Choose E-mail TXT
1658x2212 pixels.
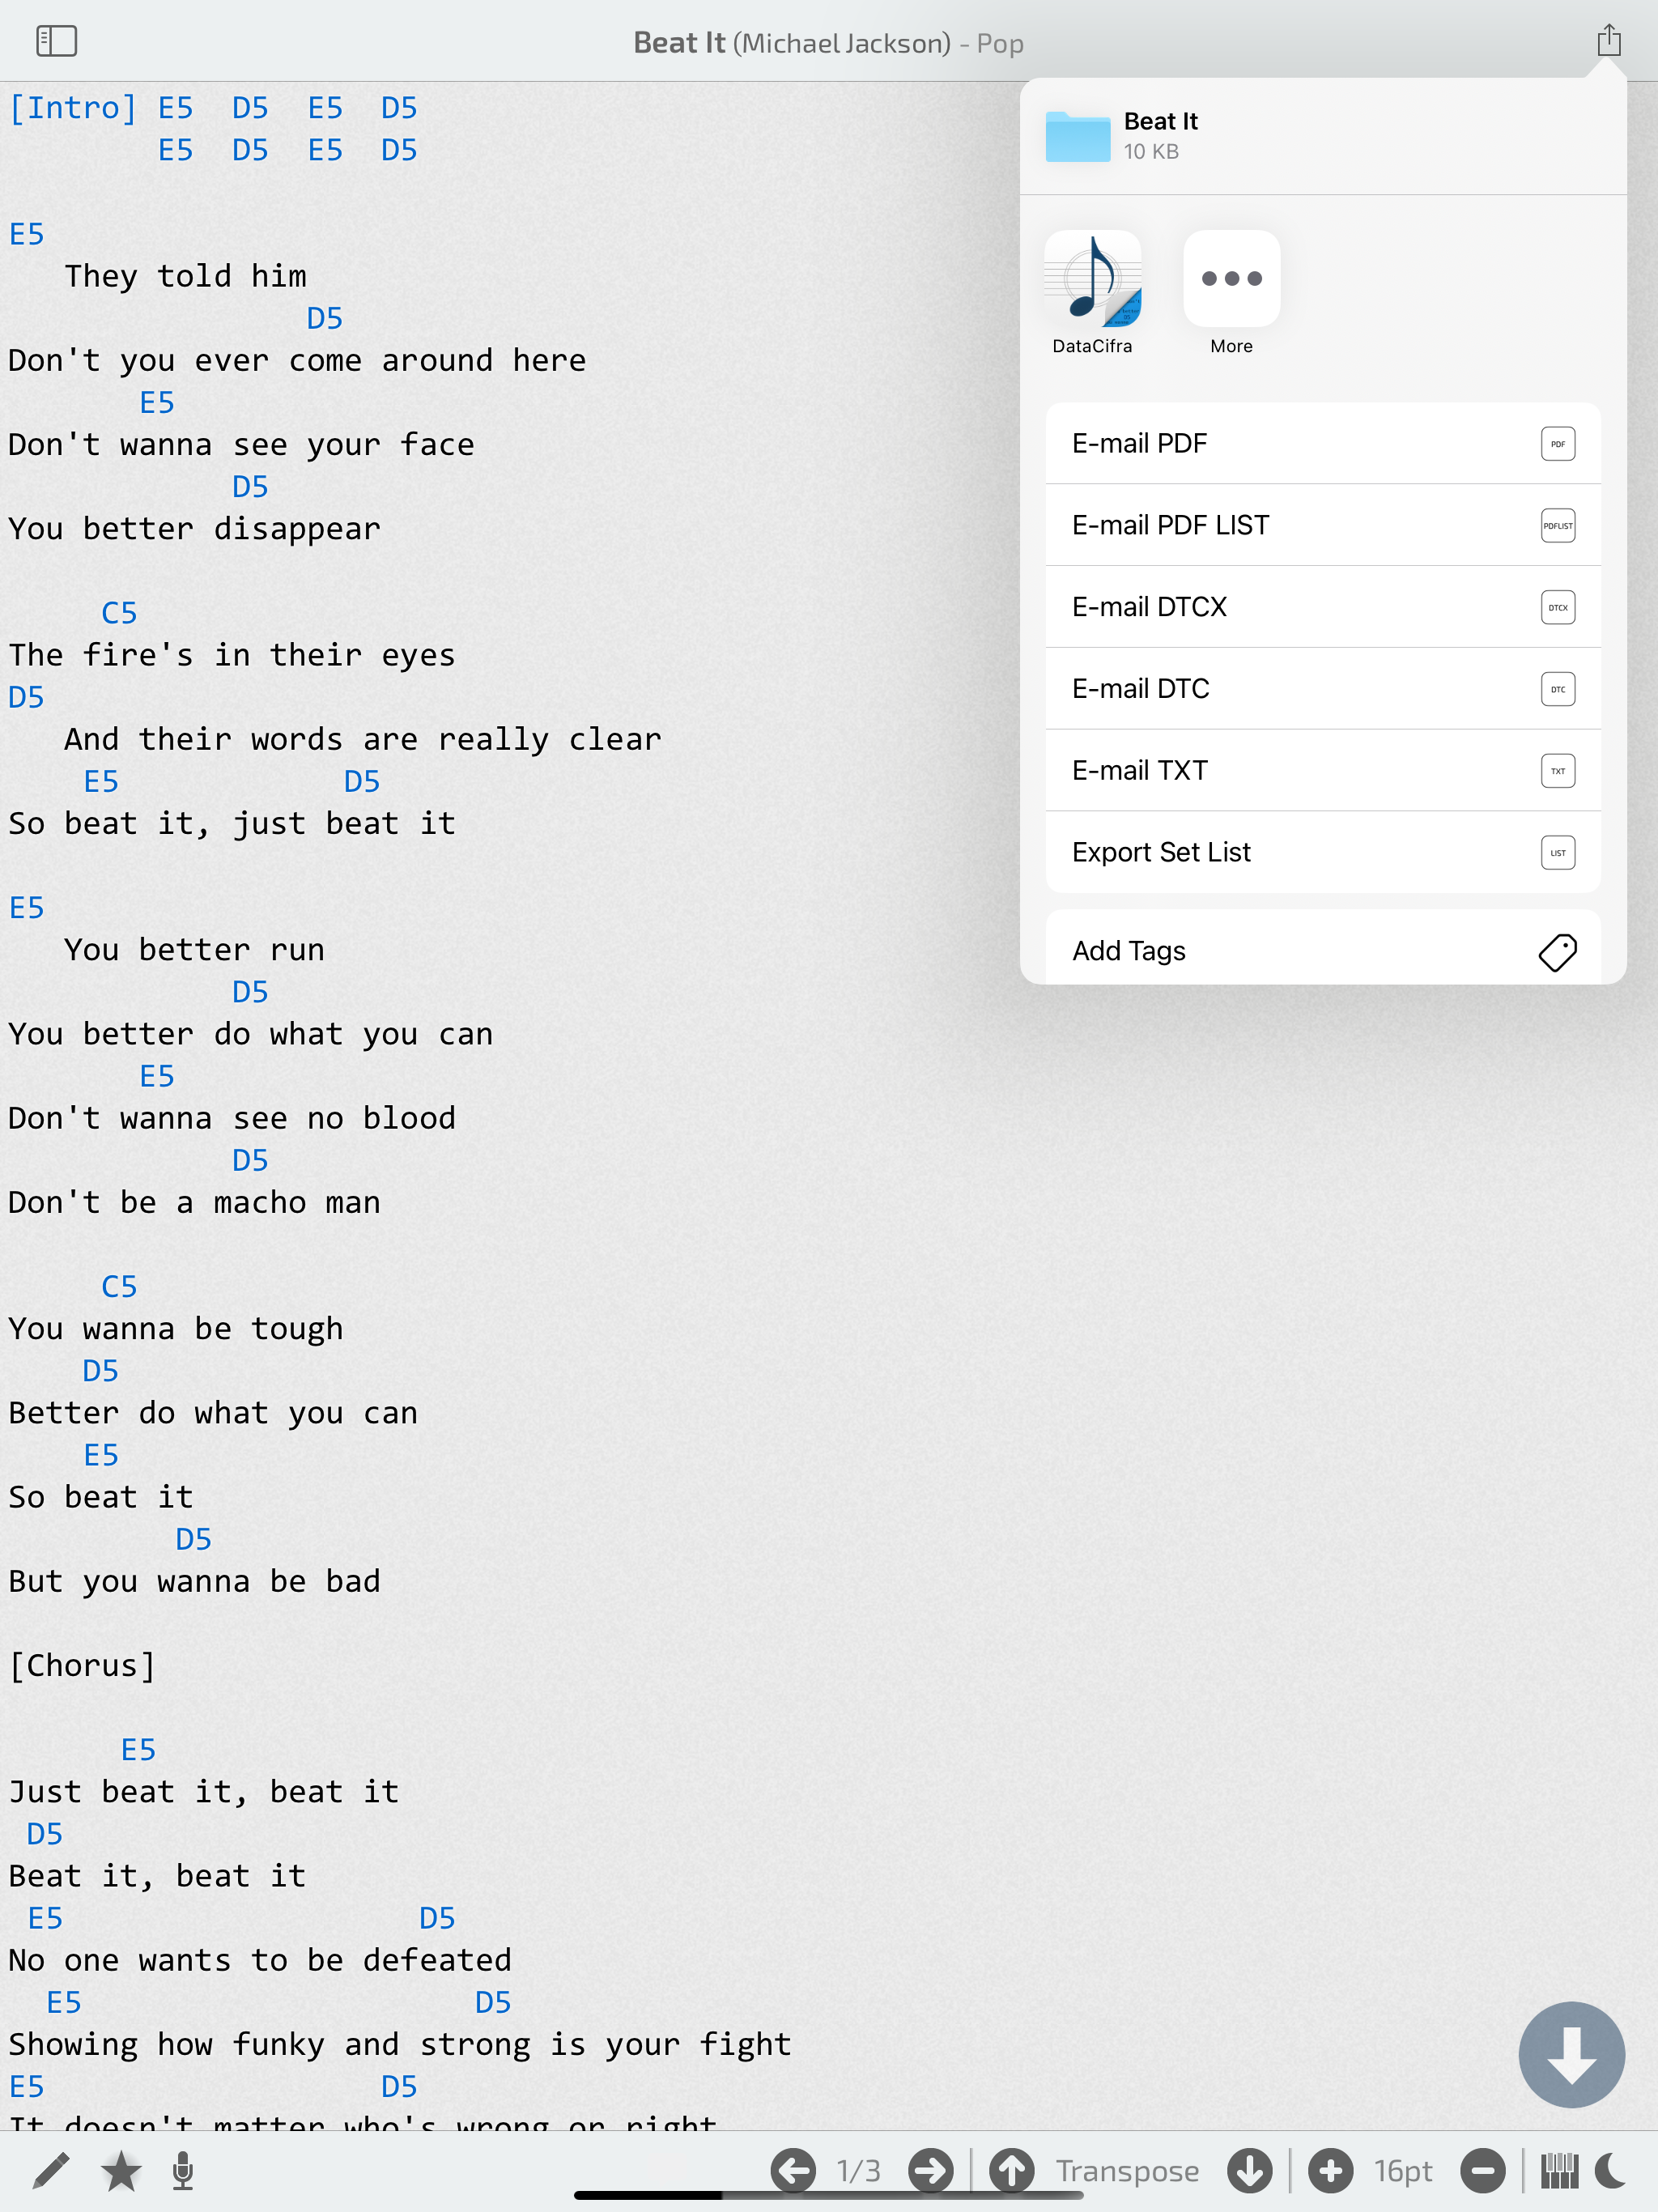(x=1322, y=771)
